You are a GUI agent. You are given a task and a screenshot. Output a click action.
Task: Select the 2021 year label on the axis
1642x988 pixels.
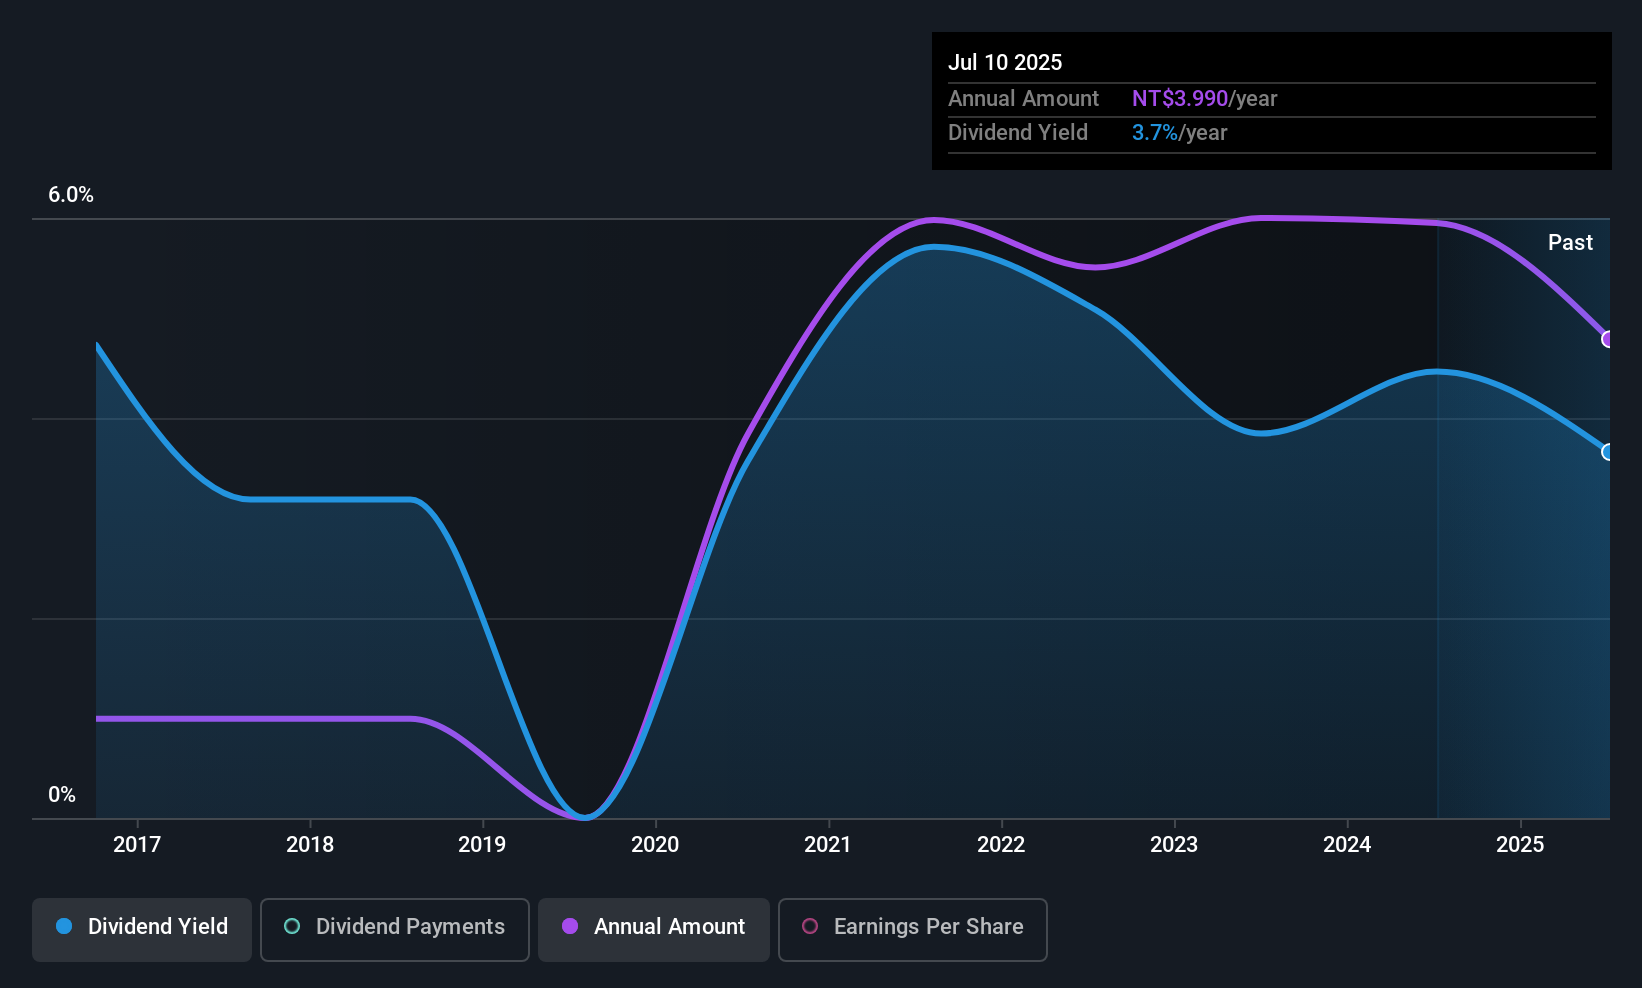coord(827,844)
